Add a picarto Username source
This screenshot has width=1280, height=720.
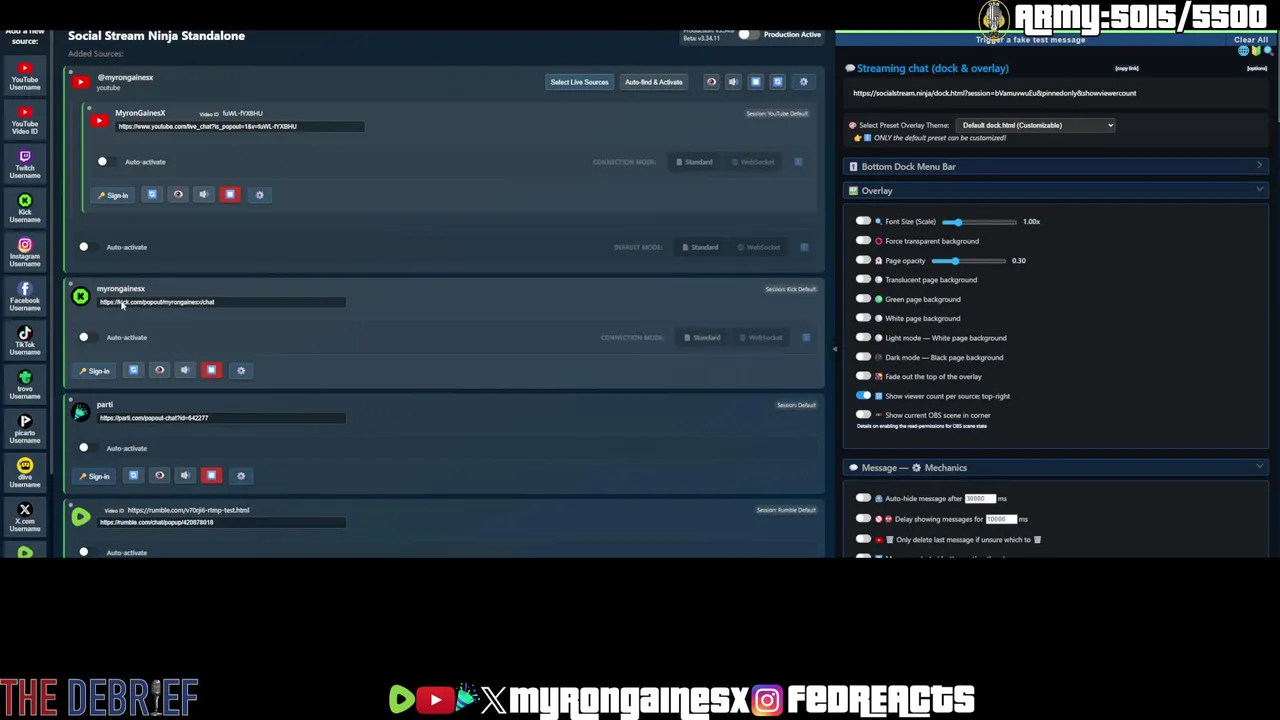coord(25,430)
